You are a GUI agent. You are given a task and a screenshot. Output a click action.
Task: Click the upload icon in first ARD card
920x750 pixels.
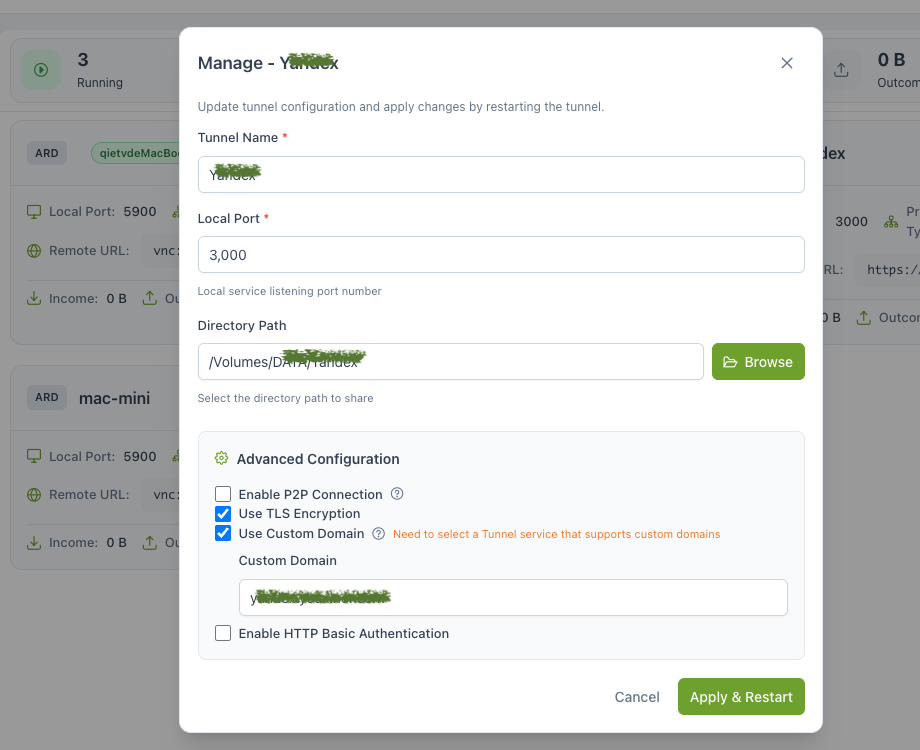[150, 299]
